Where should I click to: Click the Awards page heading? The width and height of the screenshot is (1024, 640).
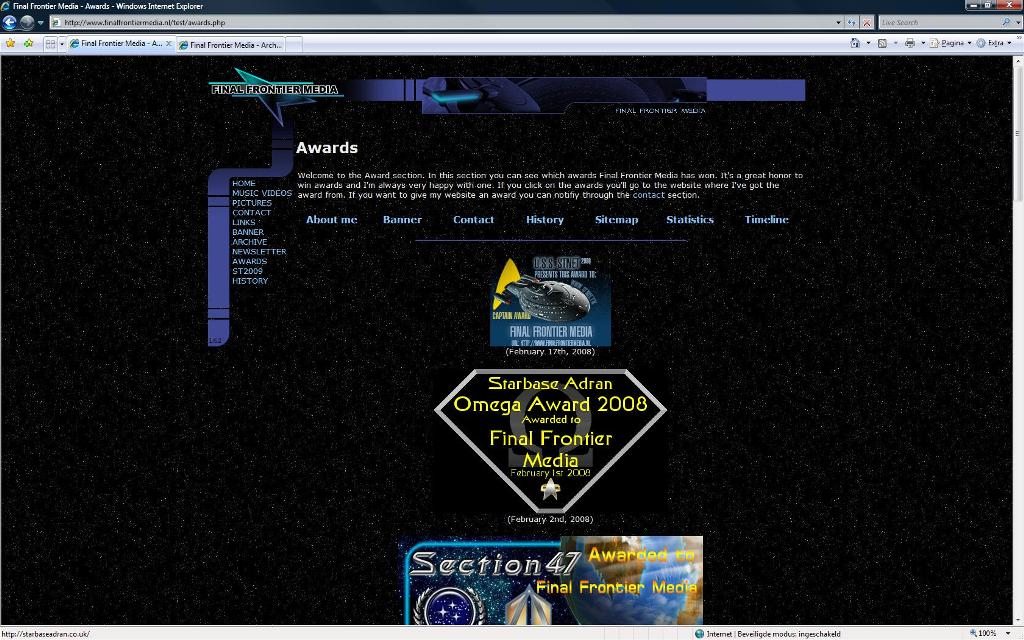pos(327,148)
